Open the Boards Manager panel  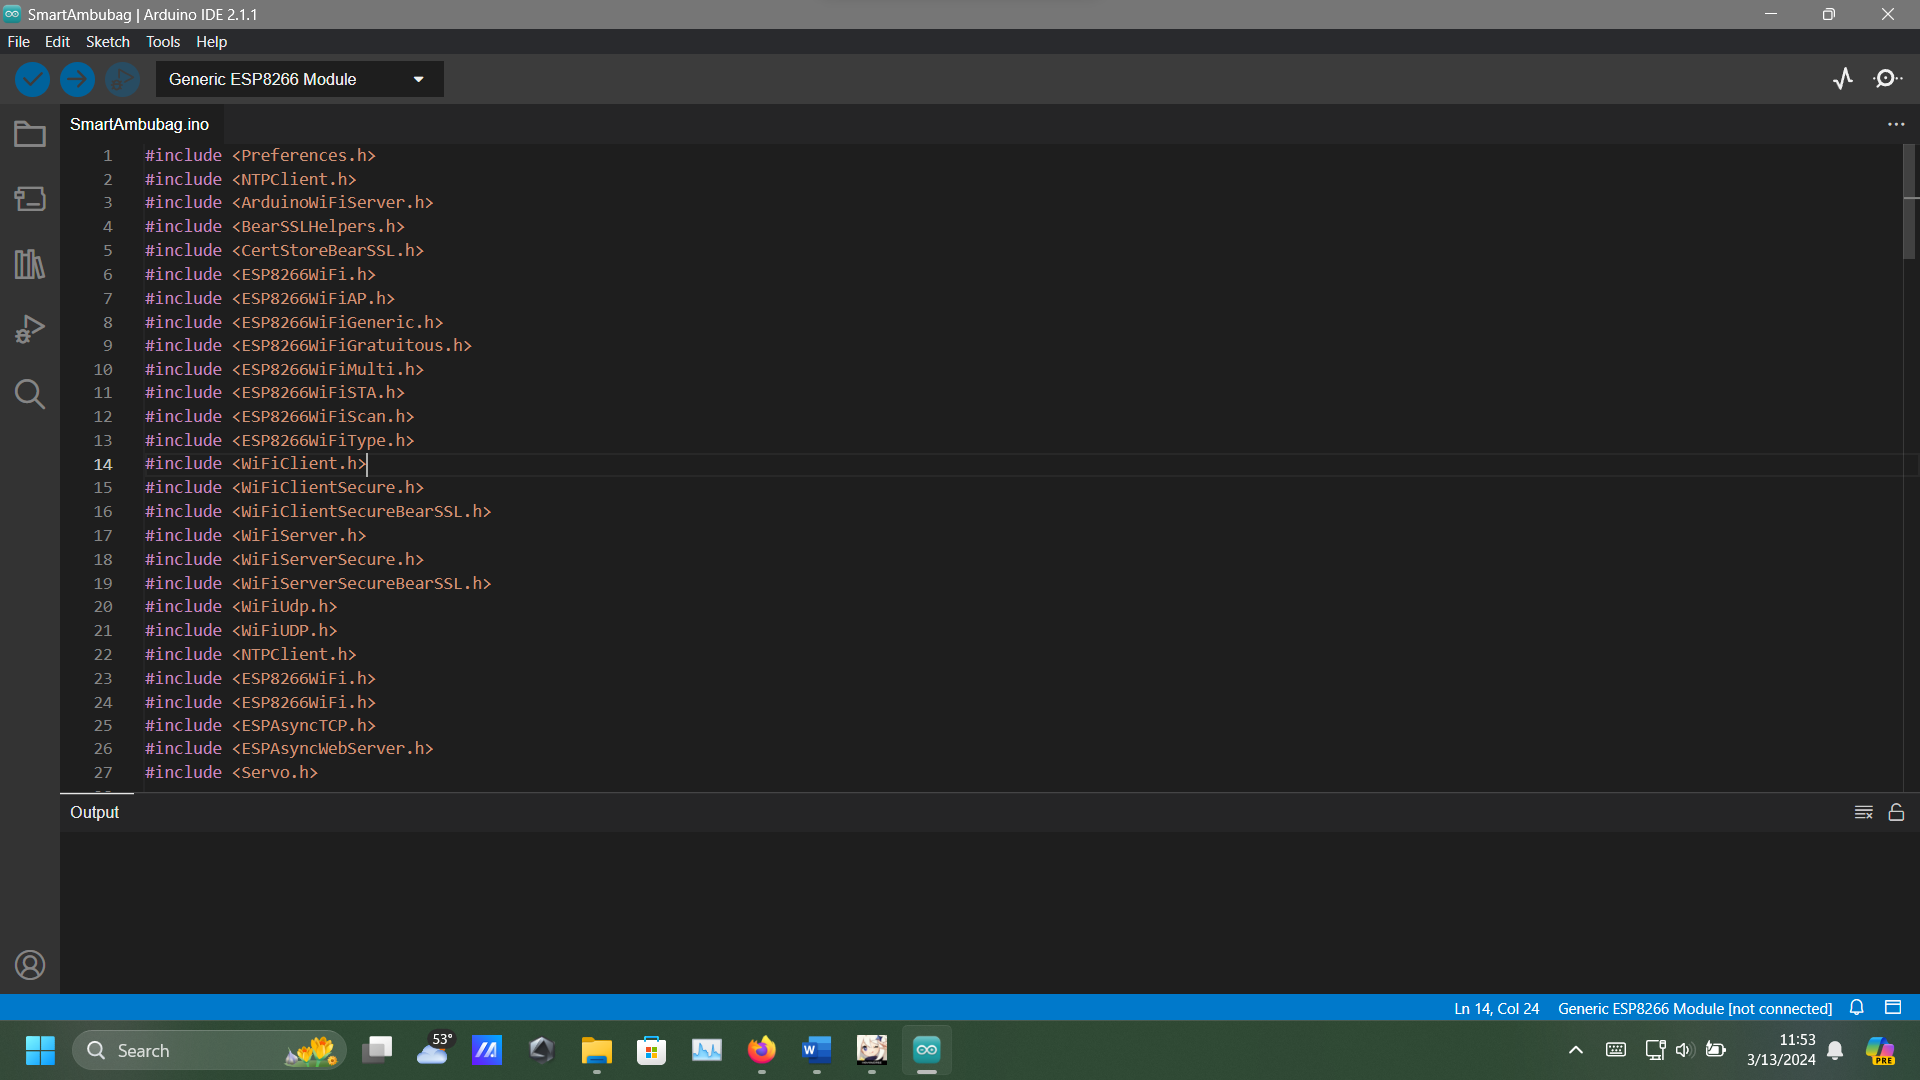point(30,199)
